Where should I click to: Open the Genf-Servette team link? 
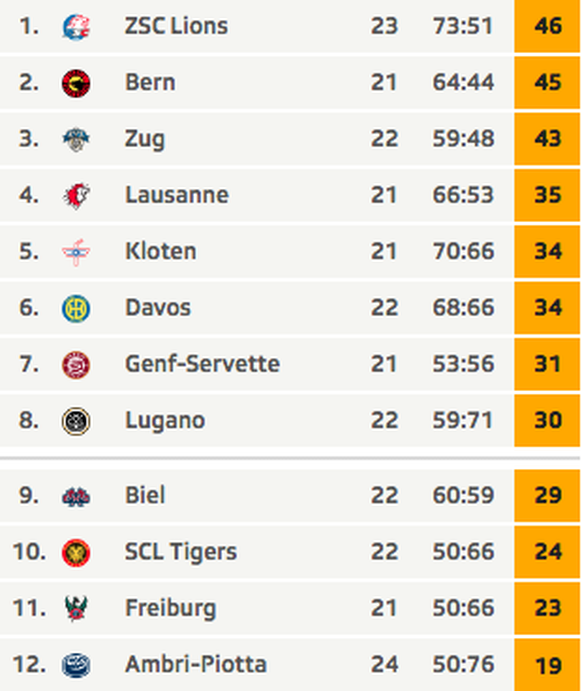coord(202,364)
